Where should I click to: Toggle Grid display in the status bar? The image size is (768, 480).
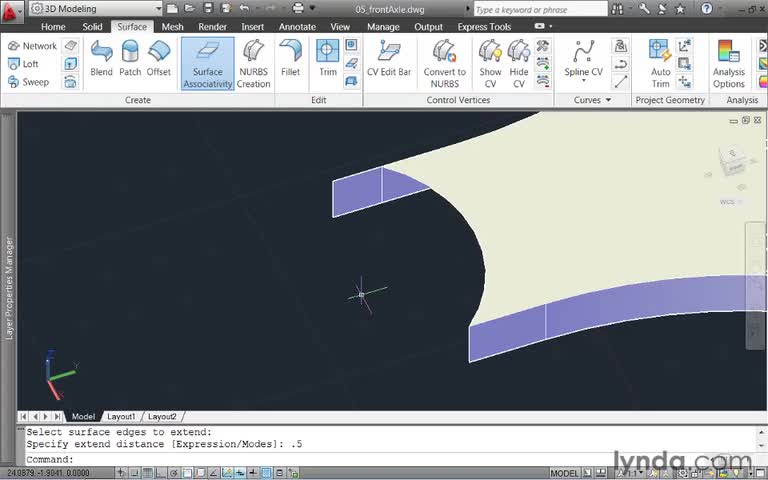point(147,473)
